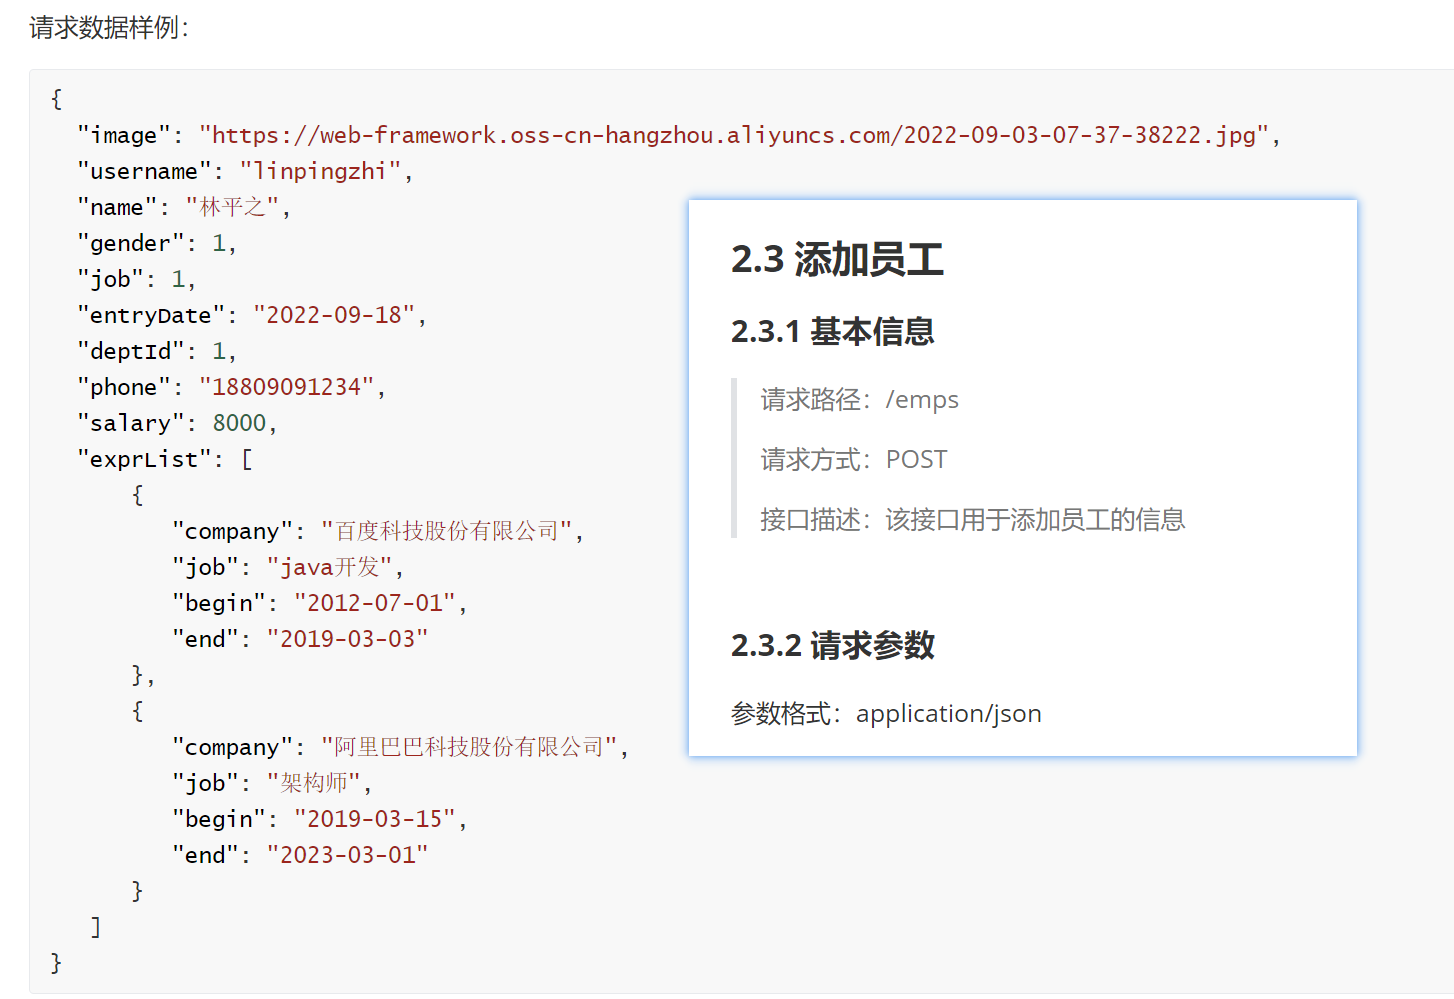Image resolution: width=1454 pixels, height=999 pixels.
Task: Click the request path "/emps" text
Action: tap(921, 400)
